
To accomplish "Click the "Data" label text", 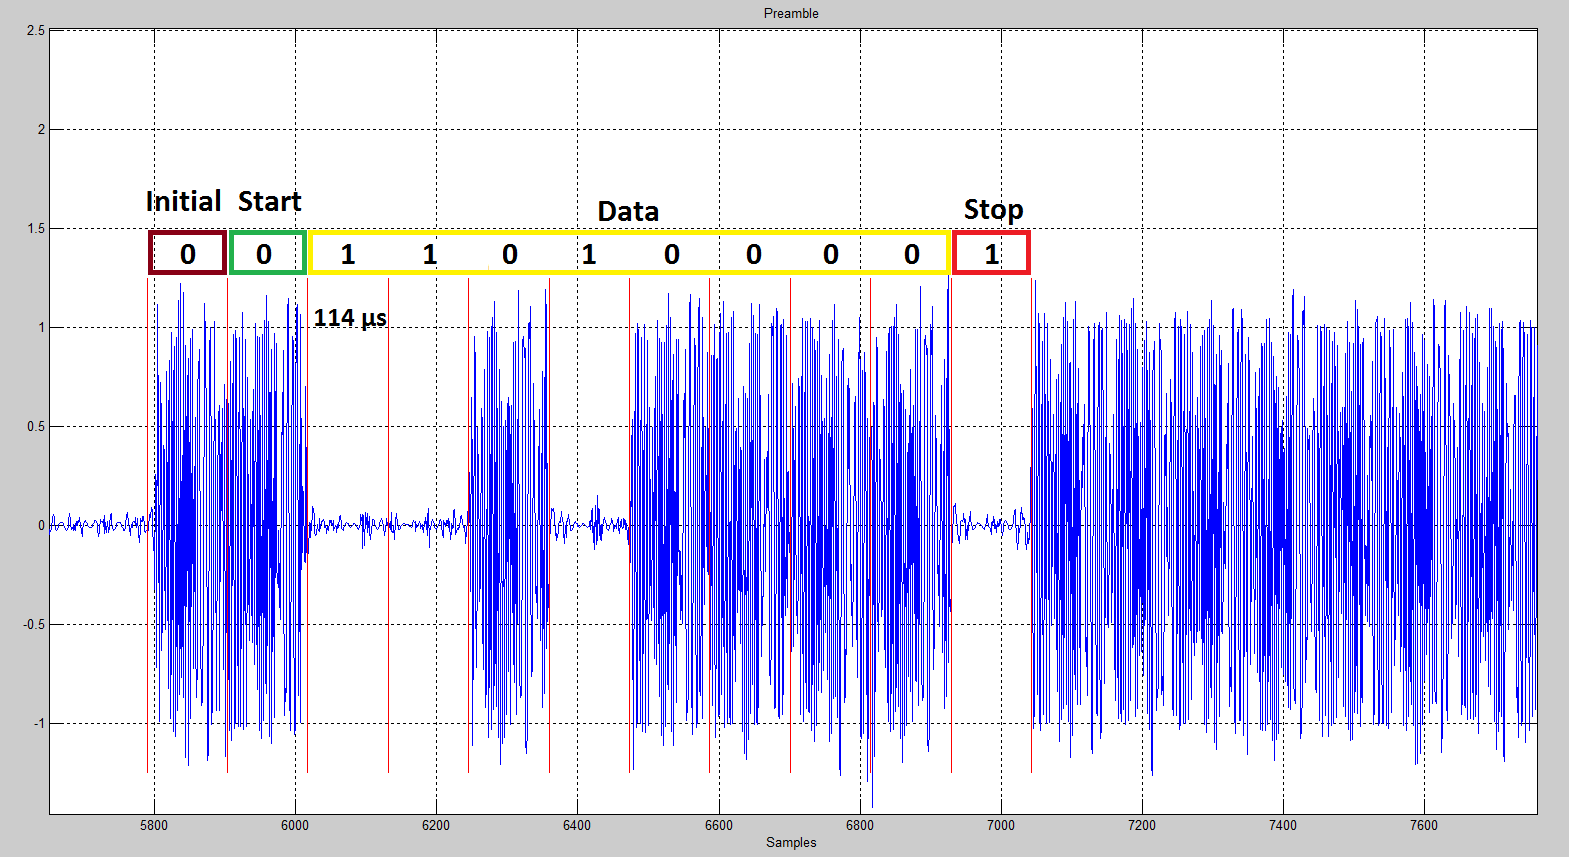I will [x=628, y=211].
